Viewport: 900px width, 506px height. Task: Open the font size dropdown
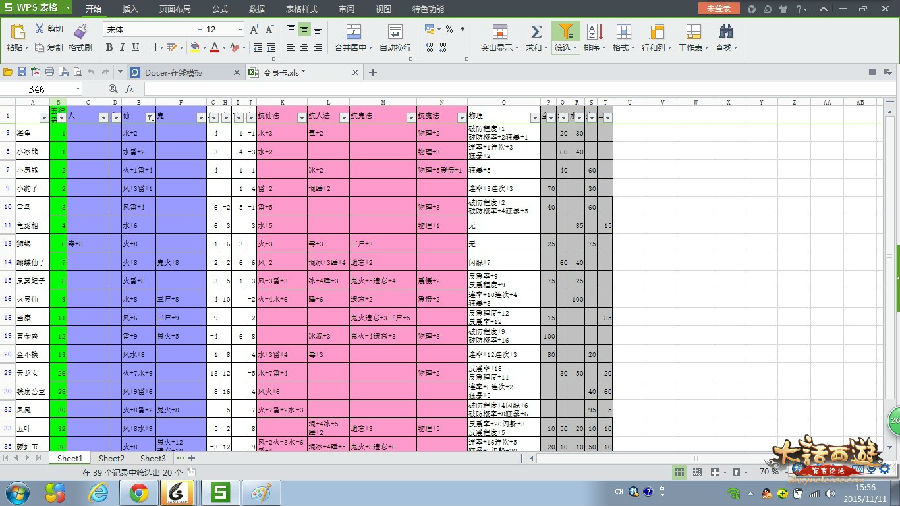pos(240,29)
